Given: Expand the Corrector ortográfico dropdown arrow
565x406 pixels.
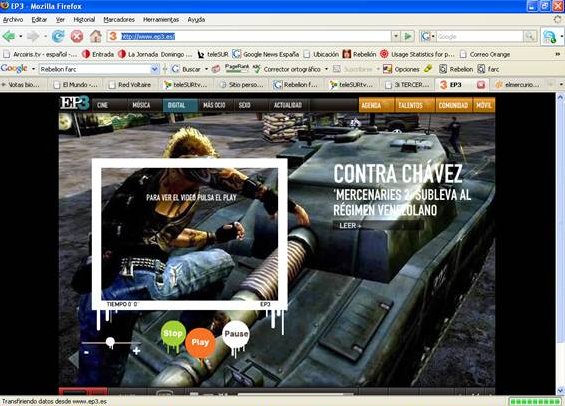Looking at the screenshot, I should 326,69.
